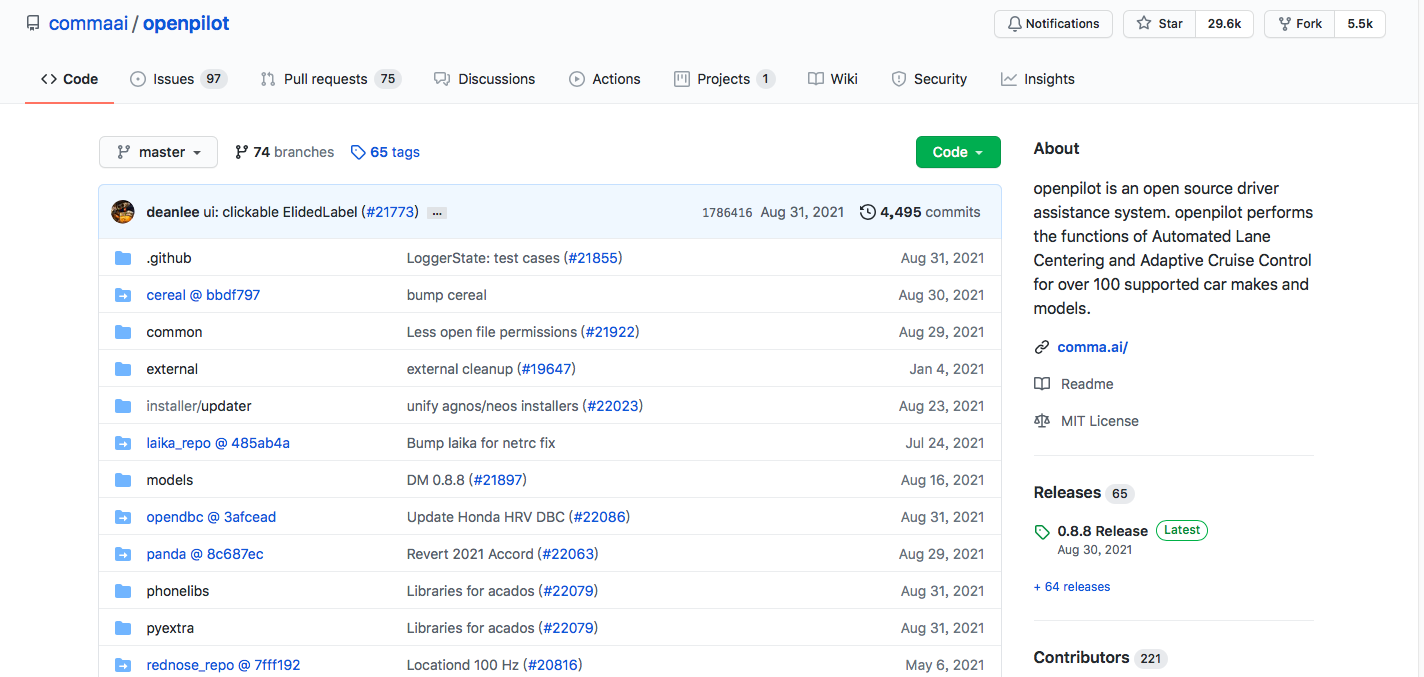Click the phonelibs folder icon
Viewport: 1424px width, 677px height.
point(123,591)
